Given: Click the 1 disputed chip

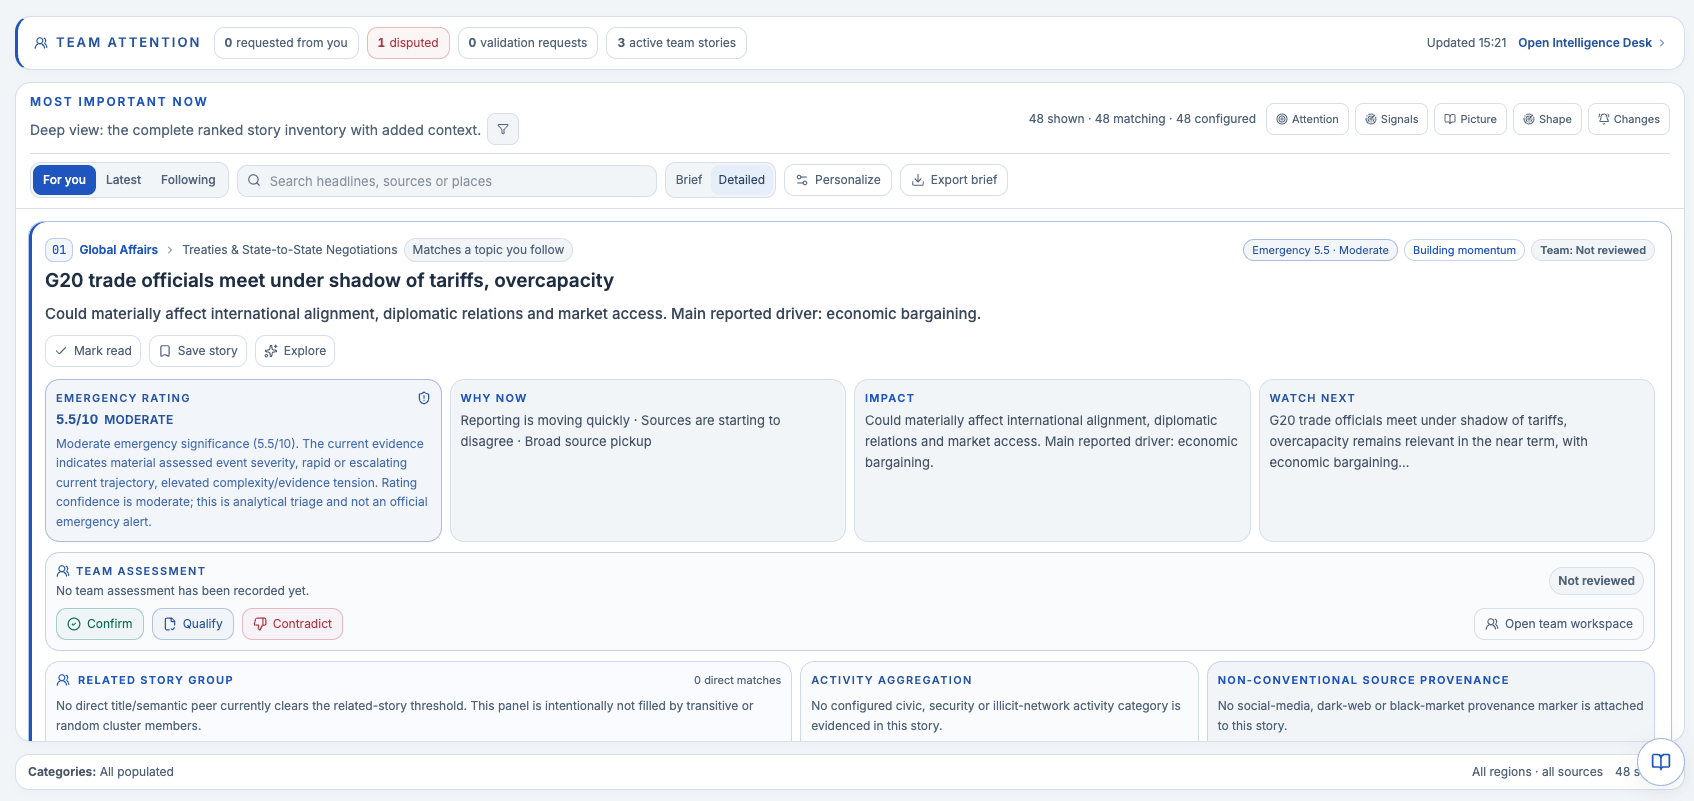Looking at the screenshot, I should (408, 43).
